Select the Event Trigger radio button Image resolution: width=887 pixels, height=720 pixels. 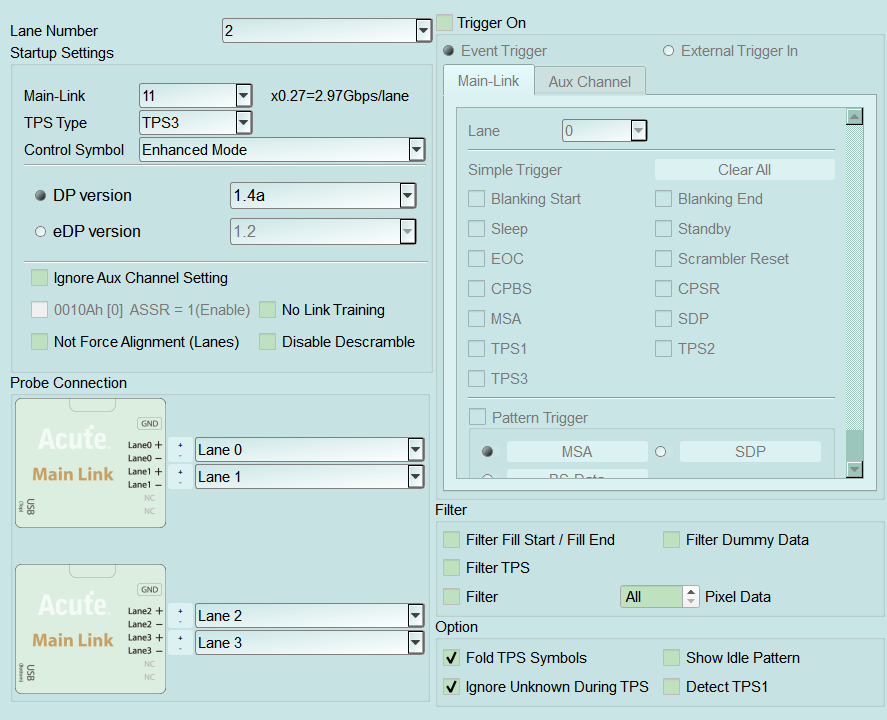(449, 51)
